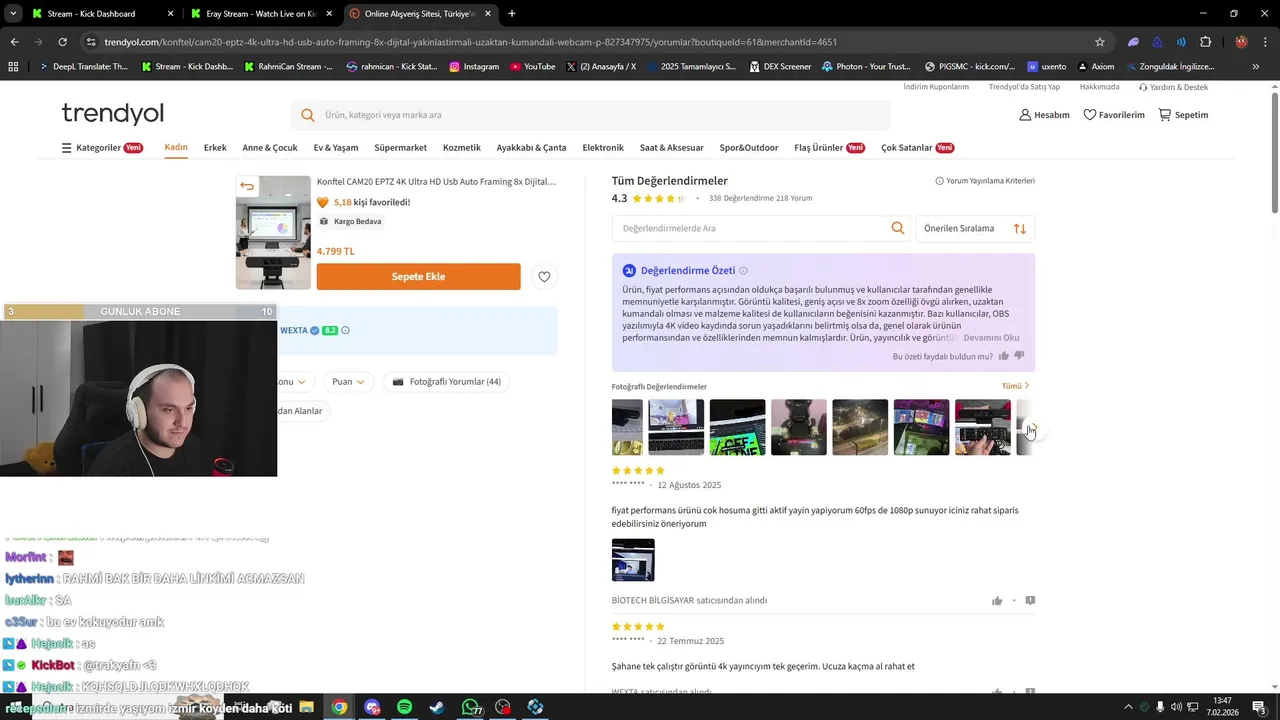Show hidden tray icons chevron

pos(1129,707)
